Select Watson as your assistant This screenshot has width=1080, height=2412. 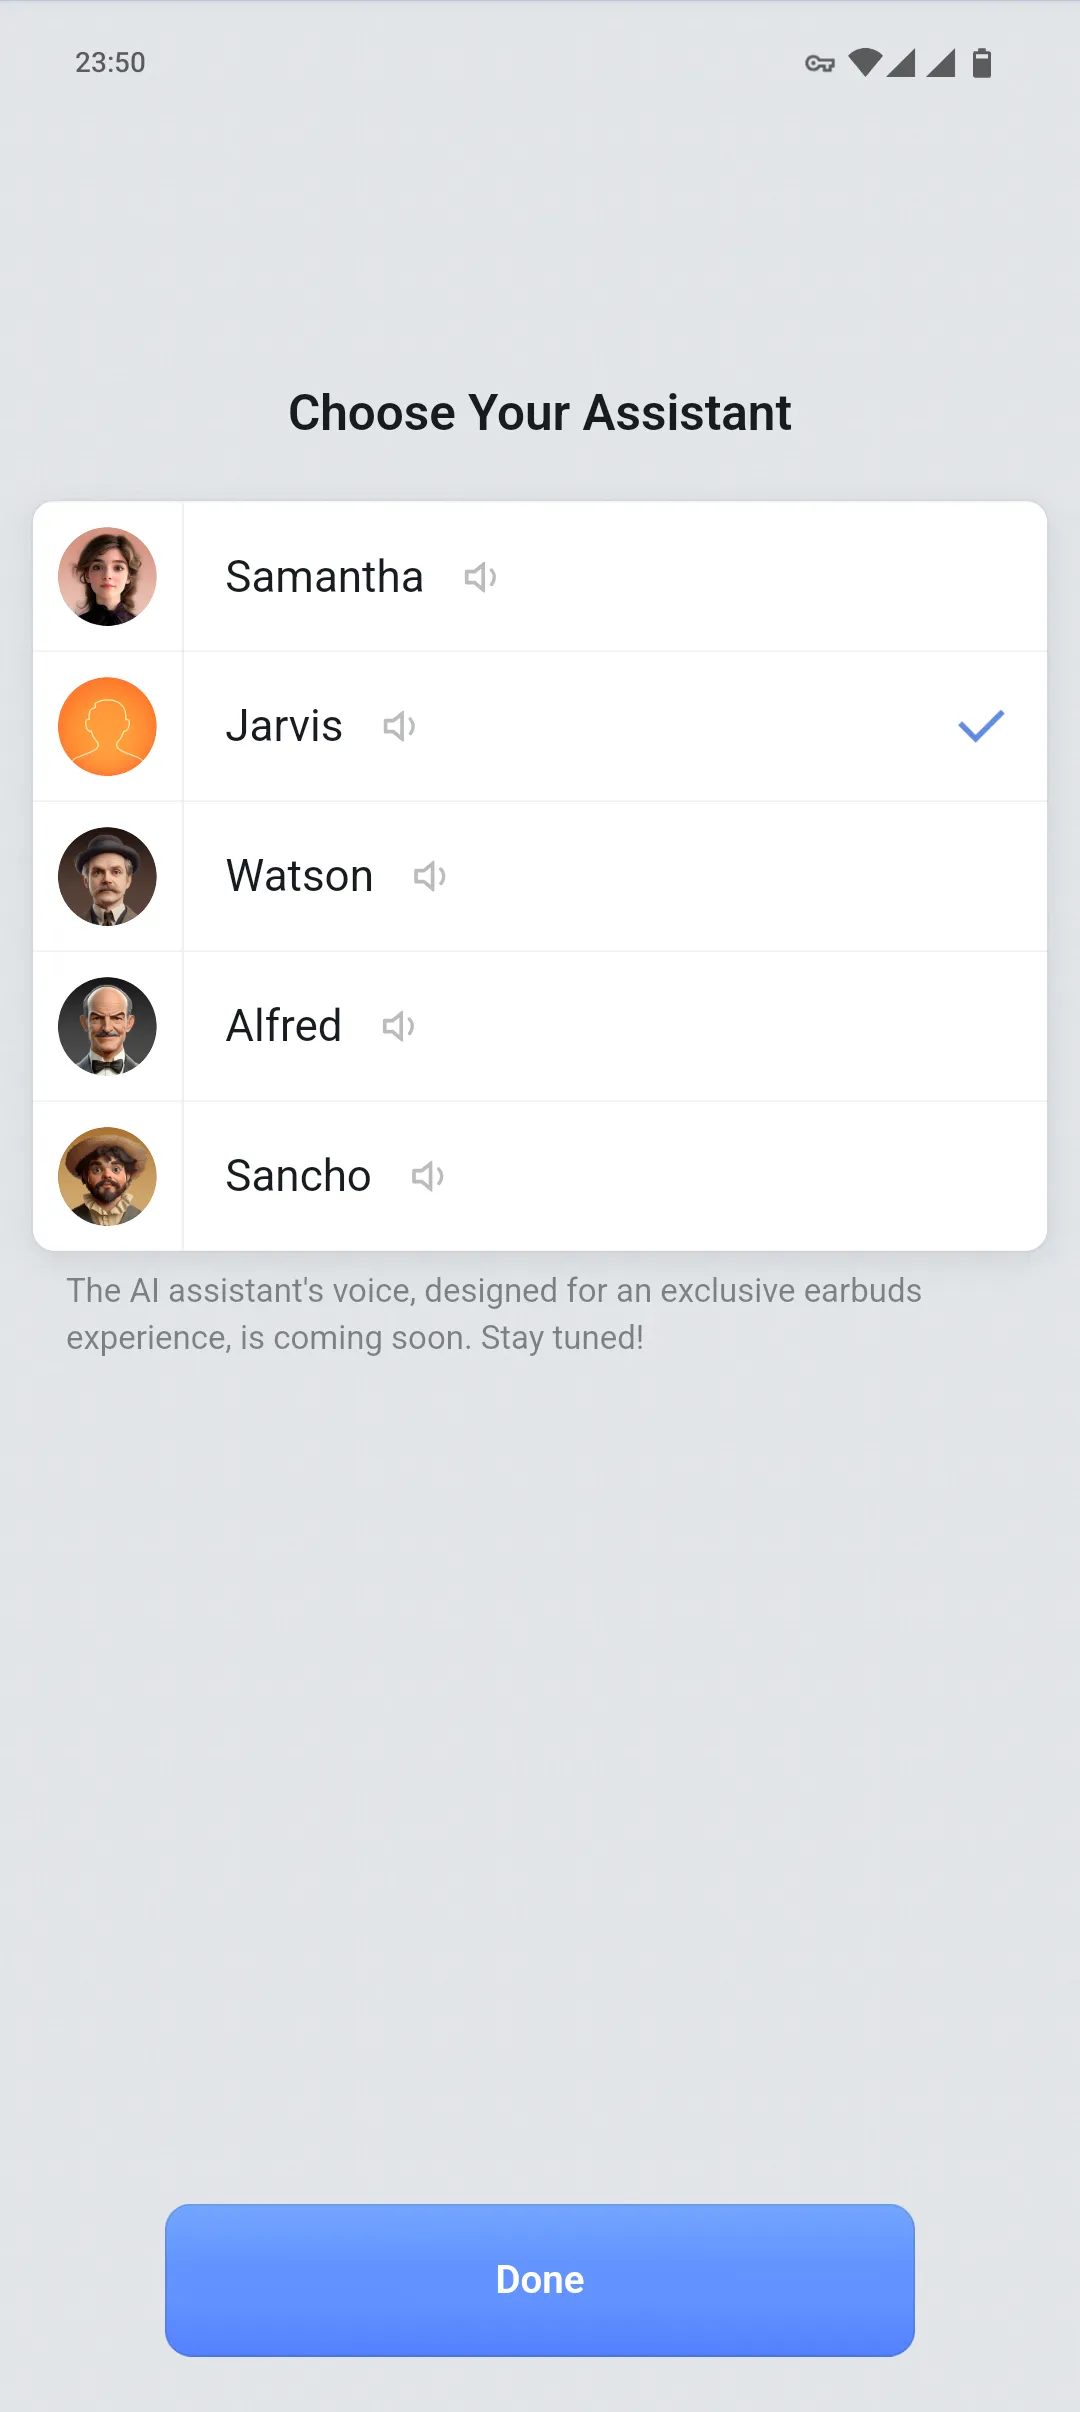click(540, 876)
